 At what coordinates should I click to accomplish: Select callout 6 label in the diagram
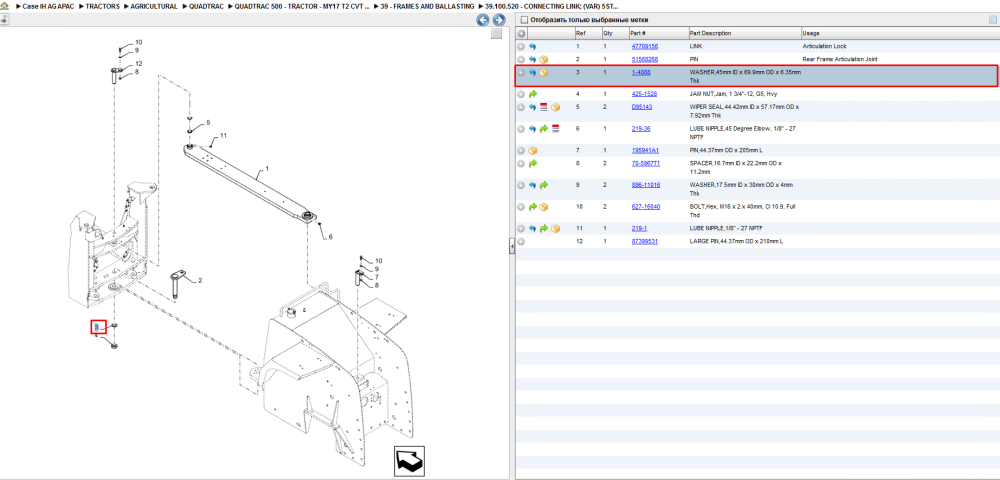point(330,237)
